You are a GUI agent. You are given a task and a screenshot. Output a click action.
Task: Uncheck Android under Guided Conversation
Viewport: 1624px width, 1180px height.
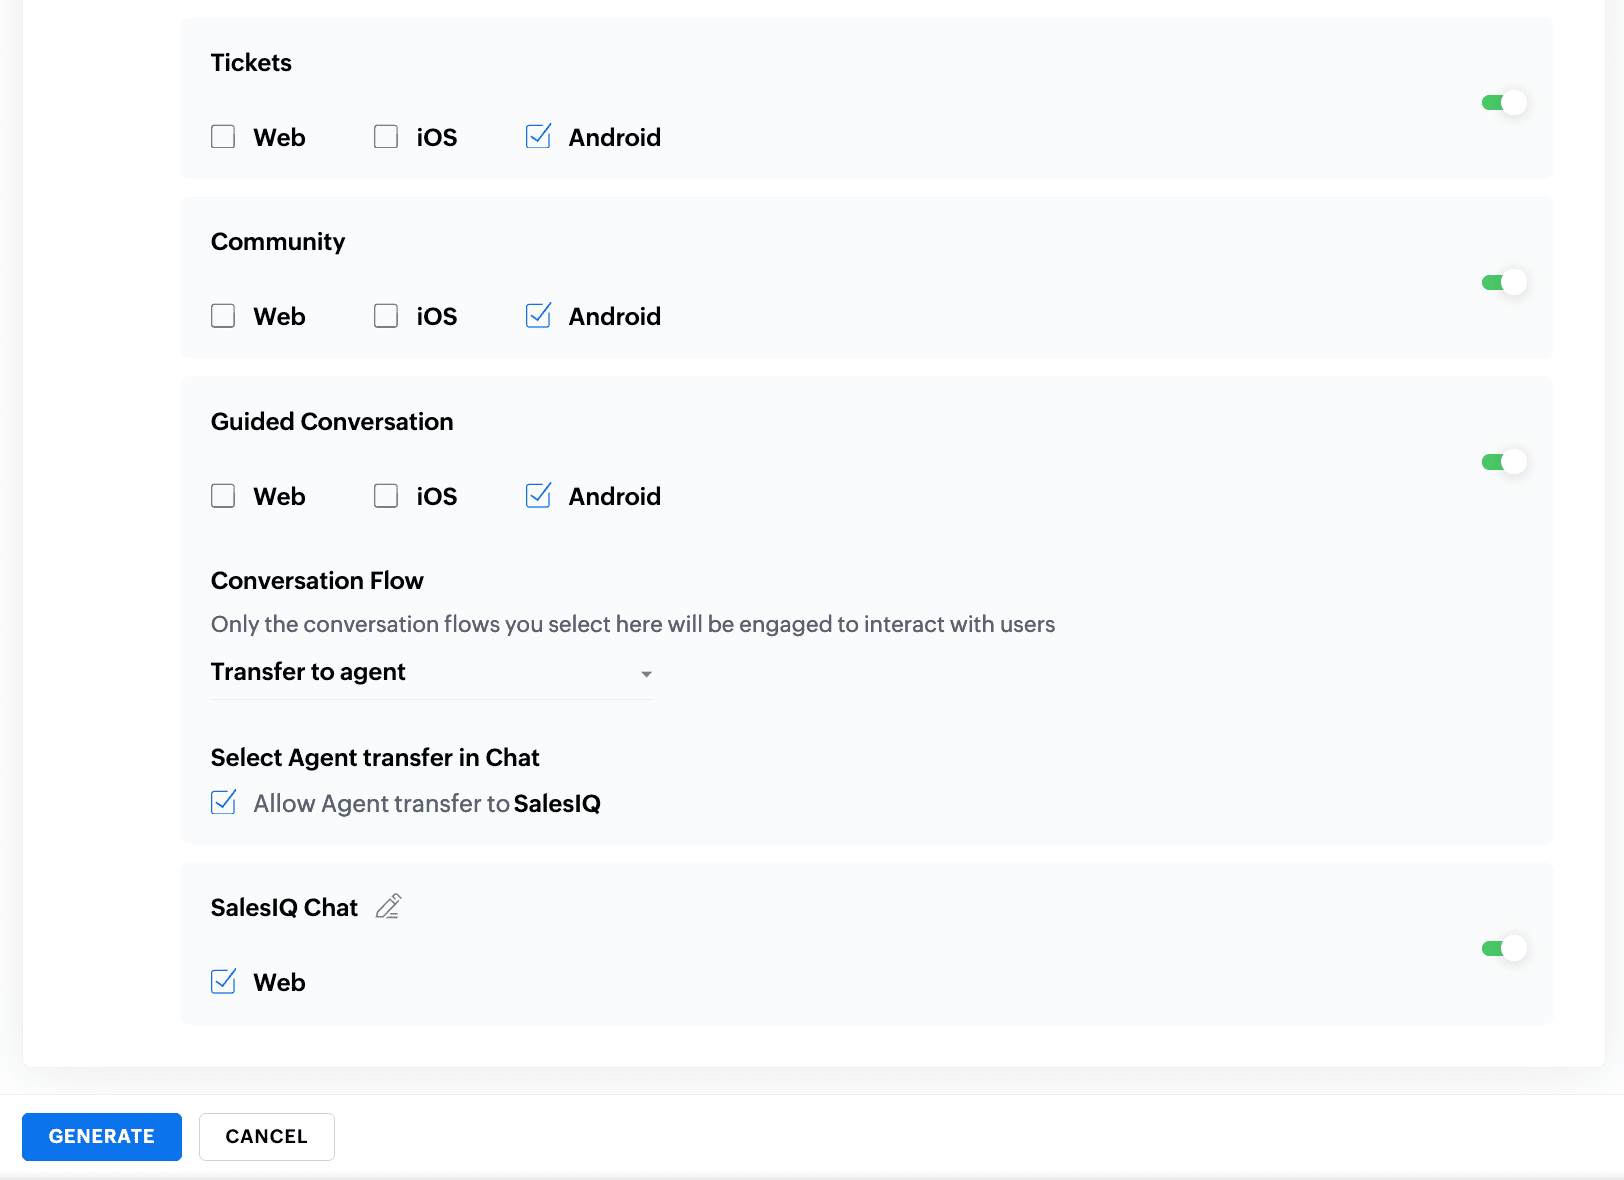click(x=538, y=496)
